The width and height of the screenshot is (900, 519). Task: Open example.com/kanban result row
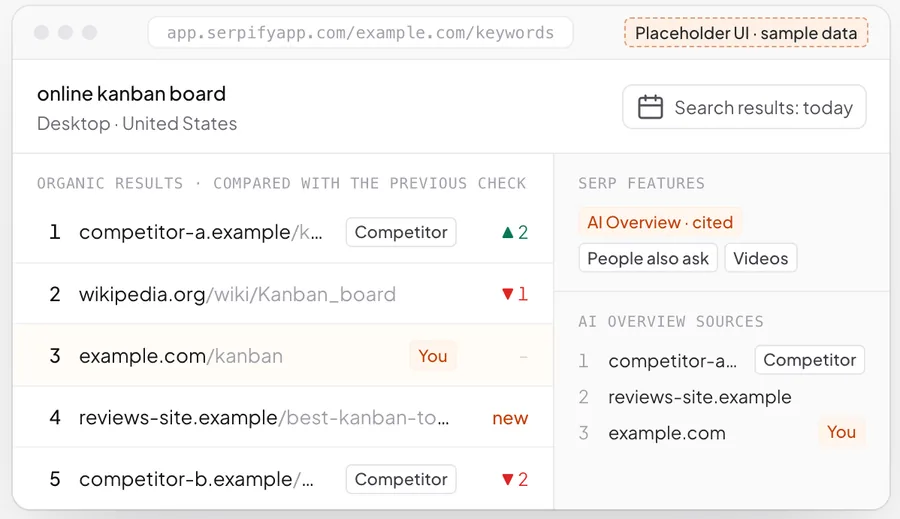pos(283,356)
